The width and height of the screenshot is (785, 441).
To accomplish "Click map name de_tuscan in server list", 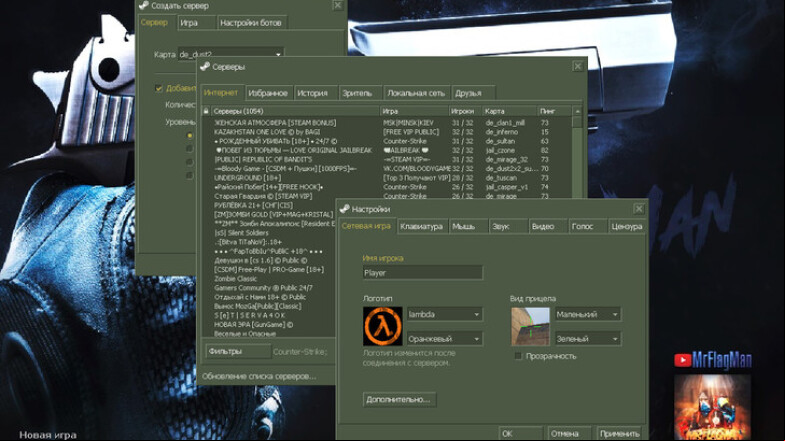I will tap(501, 178).
